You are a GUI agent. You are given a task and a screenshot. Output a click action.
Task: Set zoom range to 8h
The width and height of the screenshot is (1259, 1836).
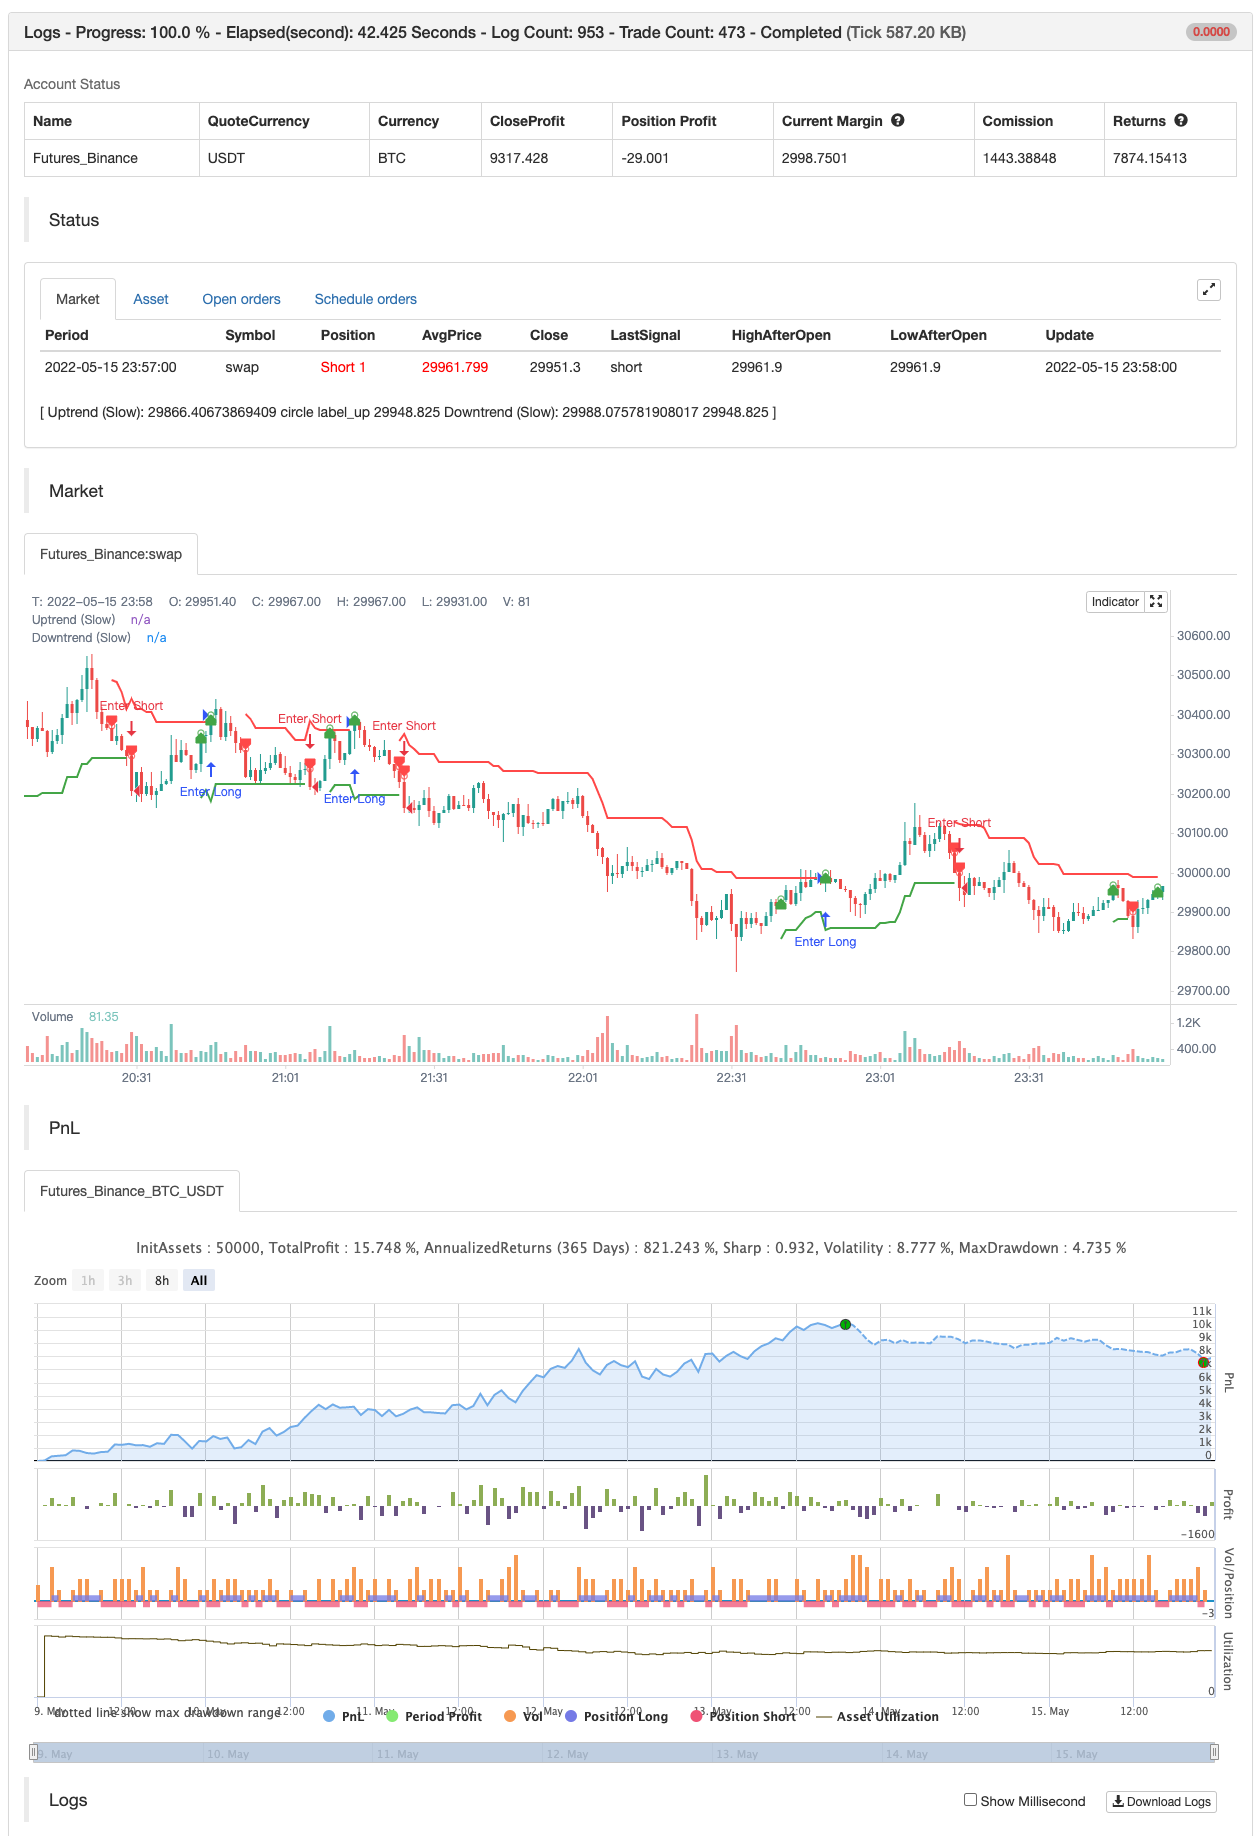(162, 1280)
